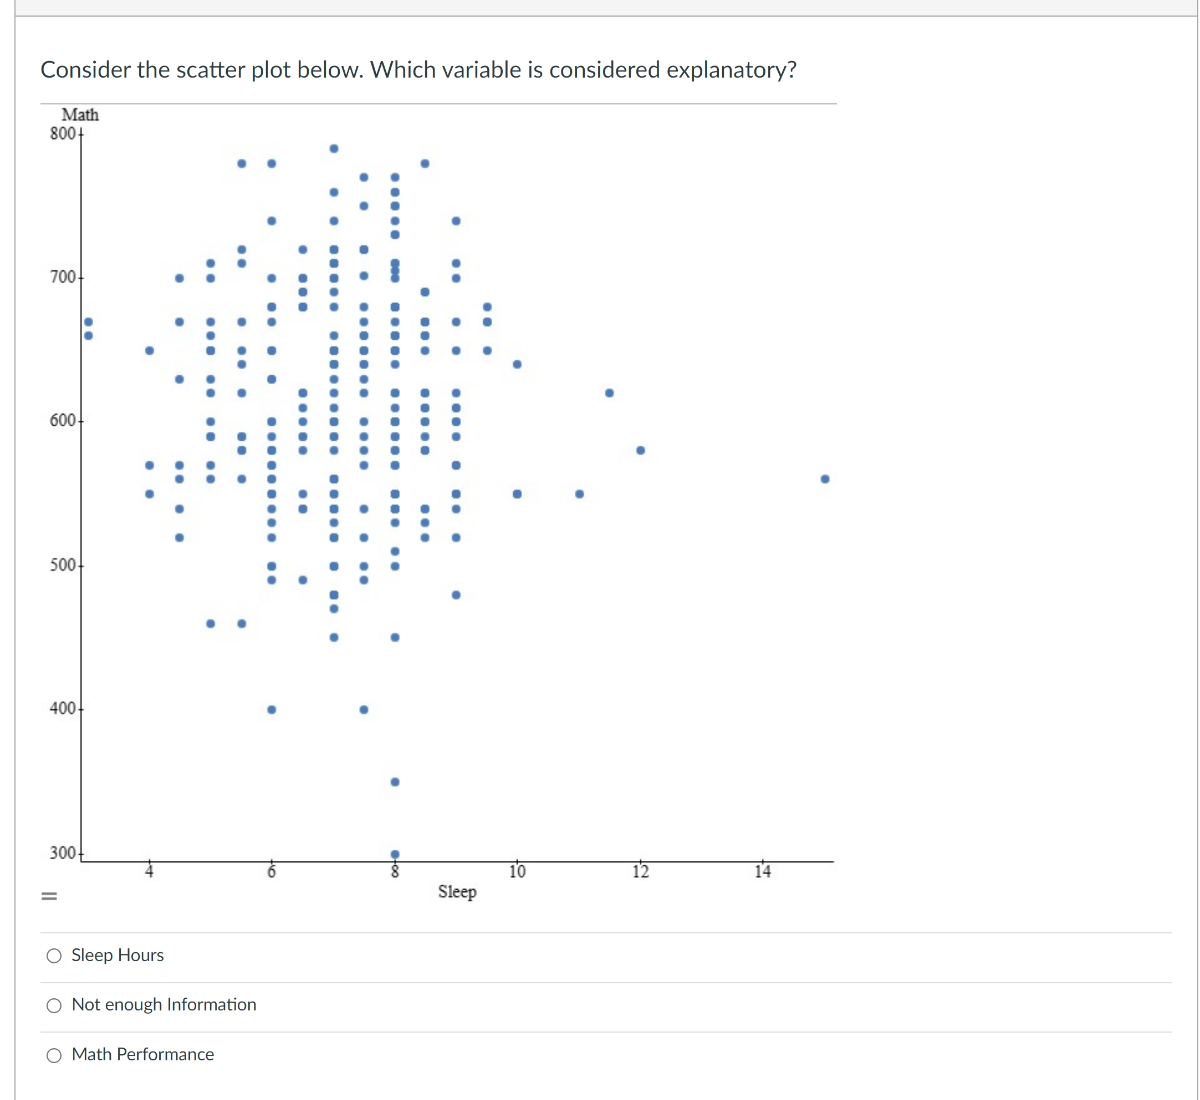Select the Sleep Hours radio button
Image resolution: width=1200 pixels, height=1100 pixels.
coord(54,955)
